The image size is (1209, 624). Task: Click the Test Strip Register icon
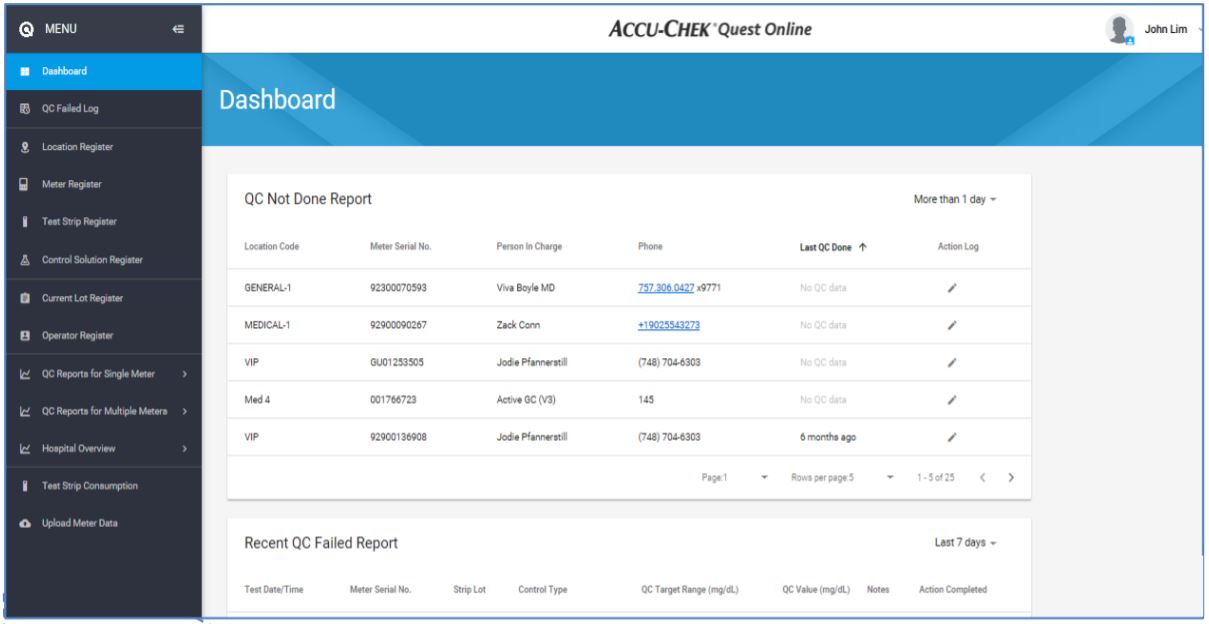pos(23,222)
